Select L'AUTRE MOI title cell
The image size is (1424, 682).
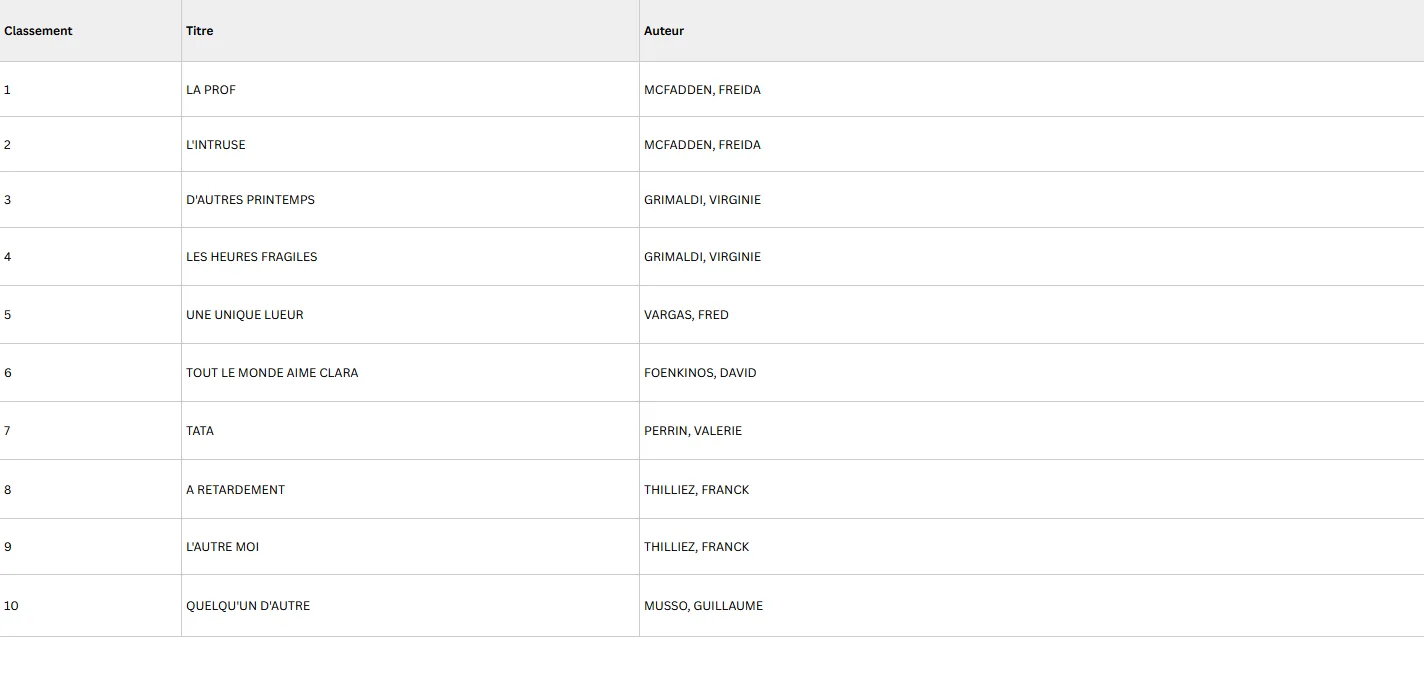pyautogui.click(x=410, y=547)
